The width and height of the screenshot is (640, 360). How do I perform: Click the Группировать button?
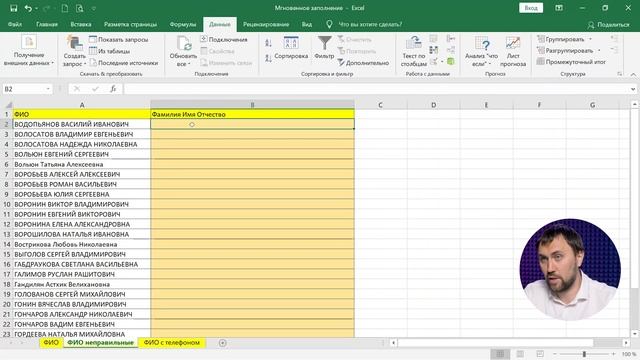tap(564, 39)
